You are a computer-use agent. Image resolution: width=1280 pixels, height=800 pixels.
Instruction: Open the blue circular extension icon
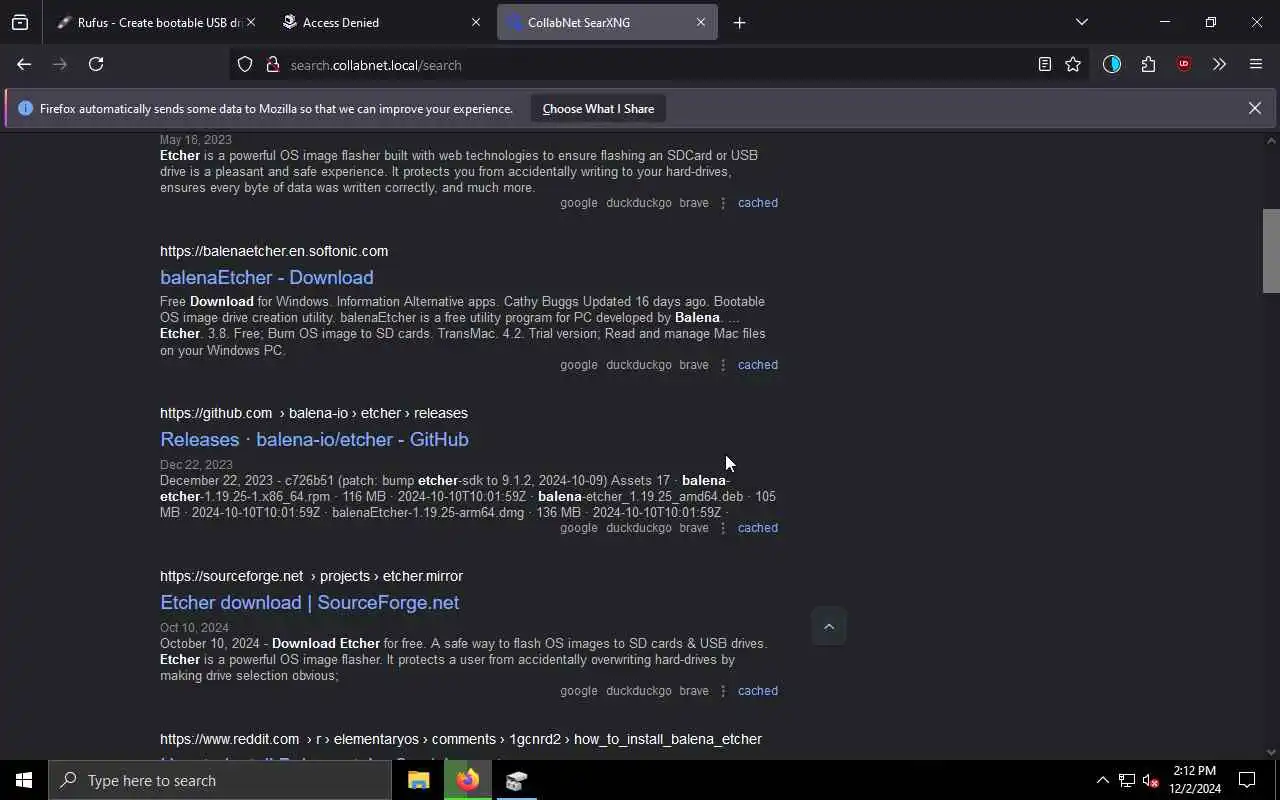coord(1112,64)
